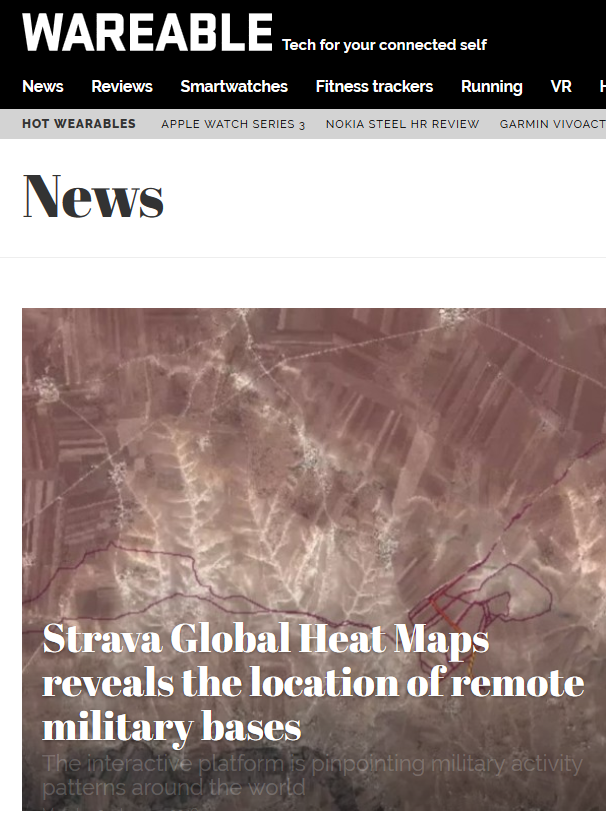Select the Running menu item

(x=491, y=87)
